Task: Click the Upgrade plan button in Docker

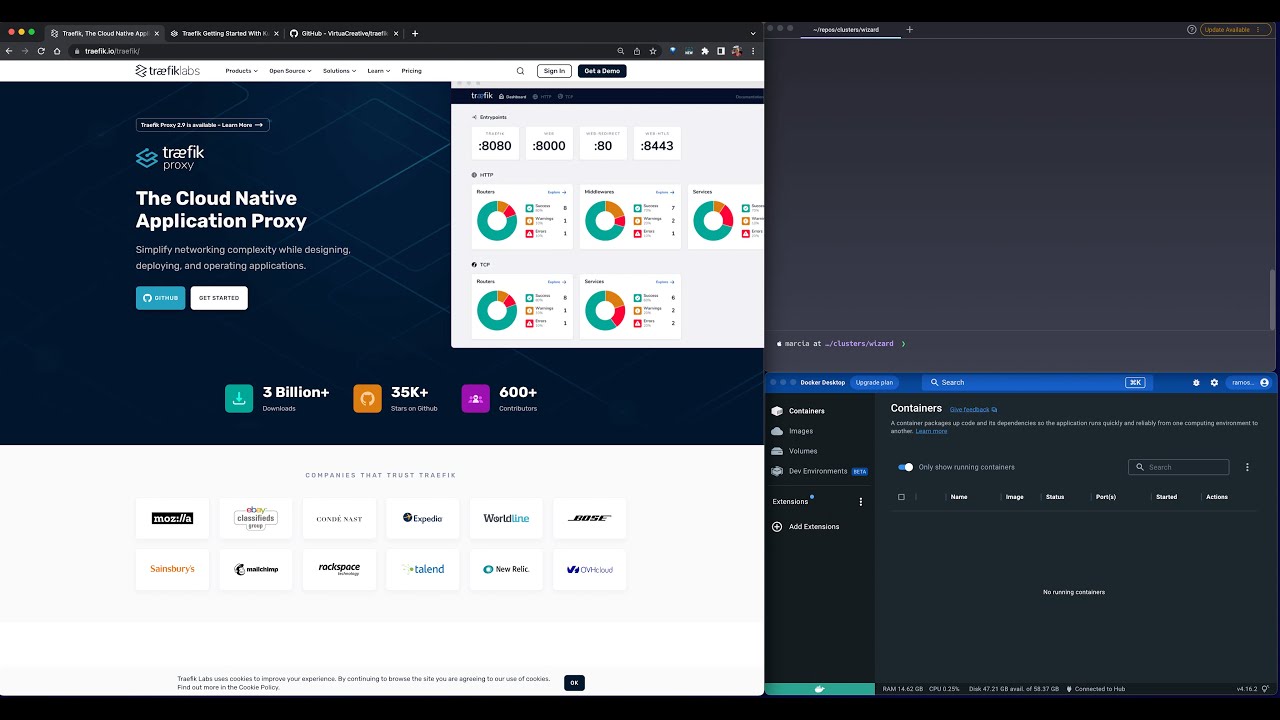Action: [x=874, y=382]
